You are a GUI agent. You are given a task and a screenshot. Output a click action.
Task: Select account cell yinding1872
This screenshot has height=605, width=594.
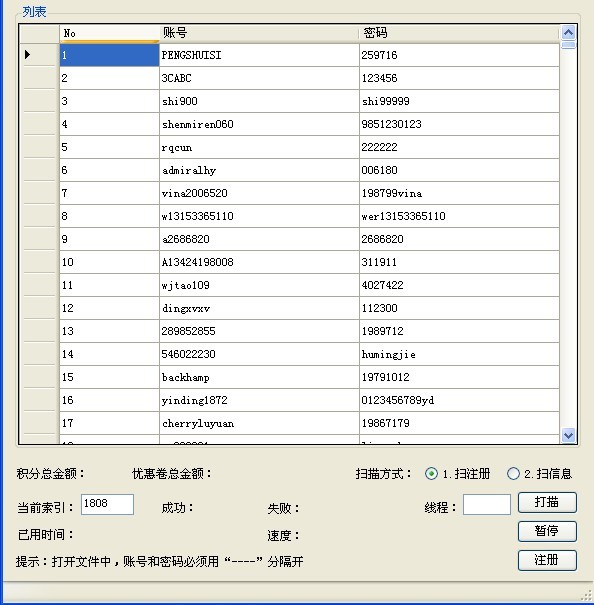click(259, 400)
